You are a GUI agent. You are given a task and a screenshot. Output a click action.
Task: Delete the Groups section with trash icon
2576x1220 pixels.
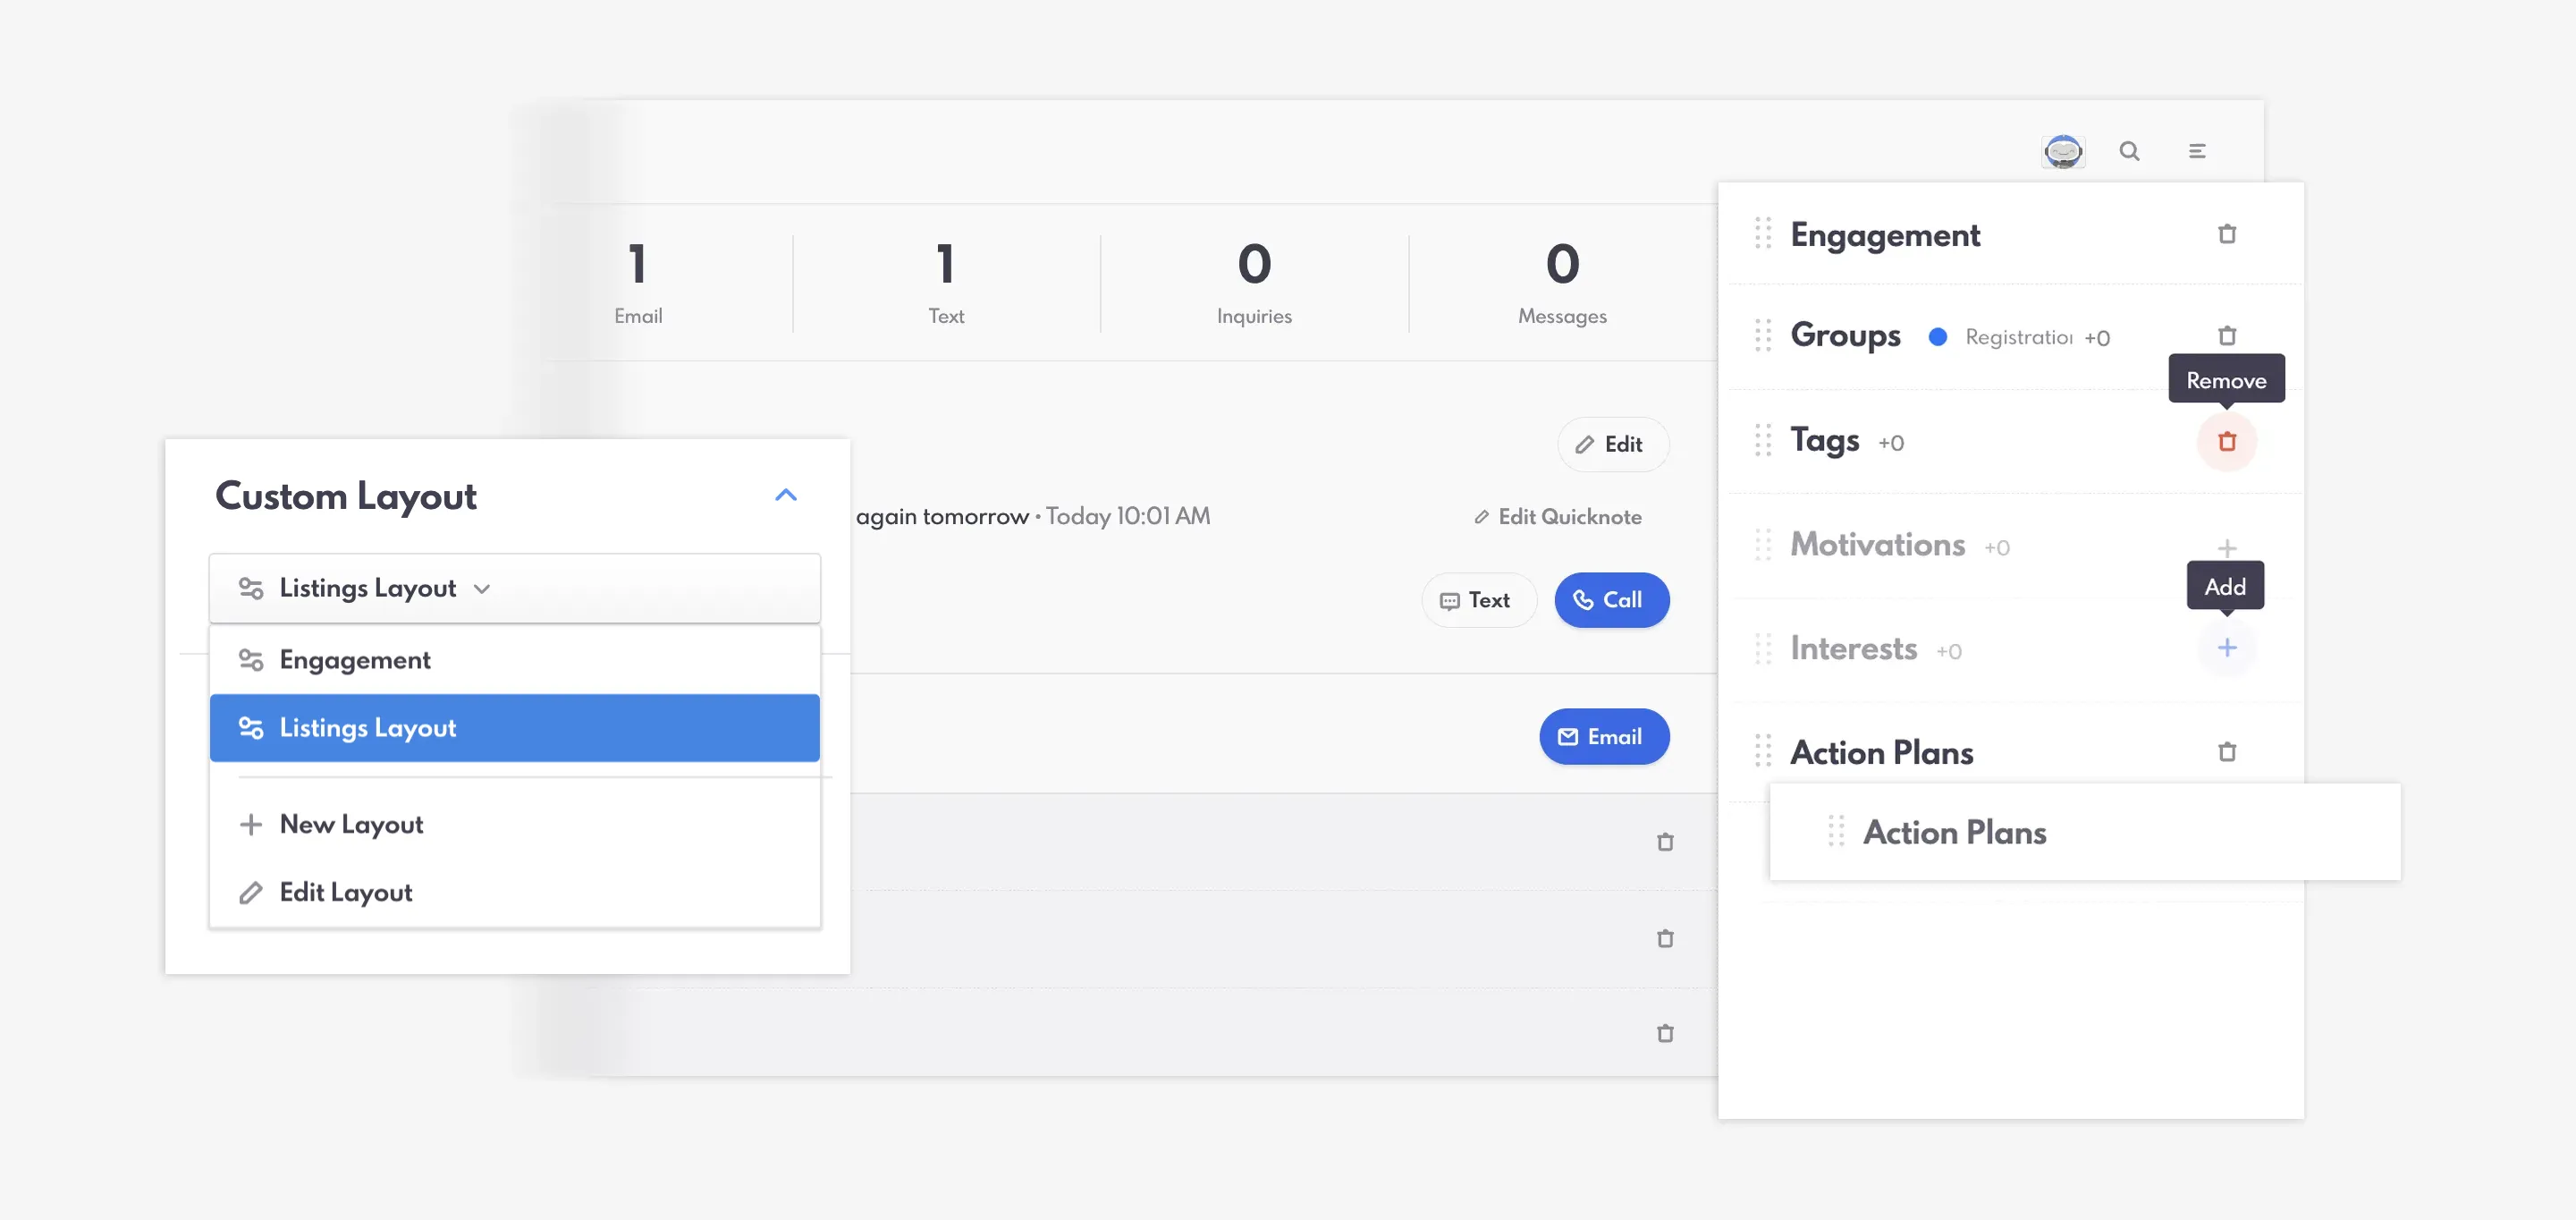[x=2227, y=336]
